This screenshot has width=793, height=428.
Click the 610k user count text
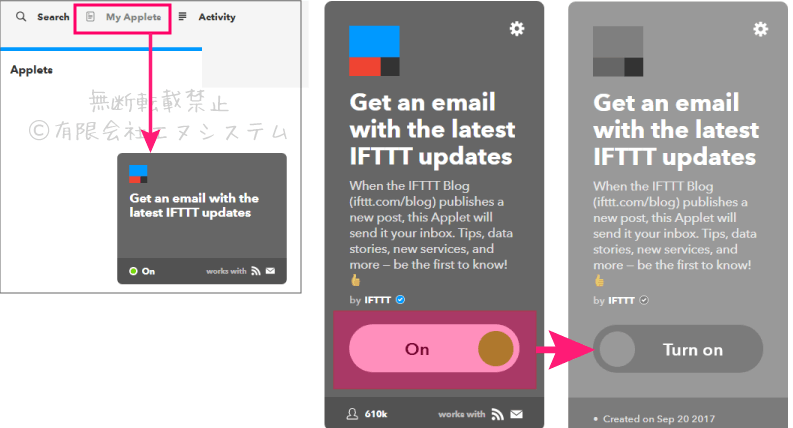[x=376, y=414]
